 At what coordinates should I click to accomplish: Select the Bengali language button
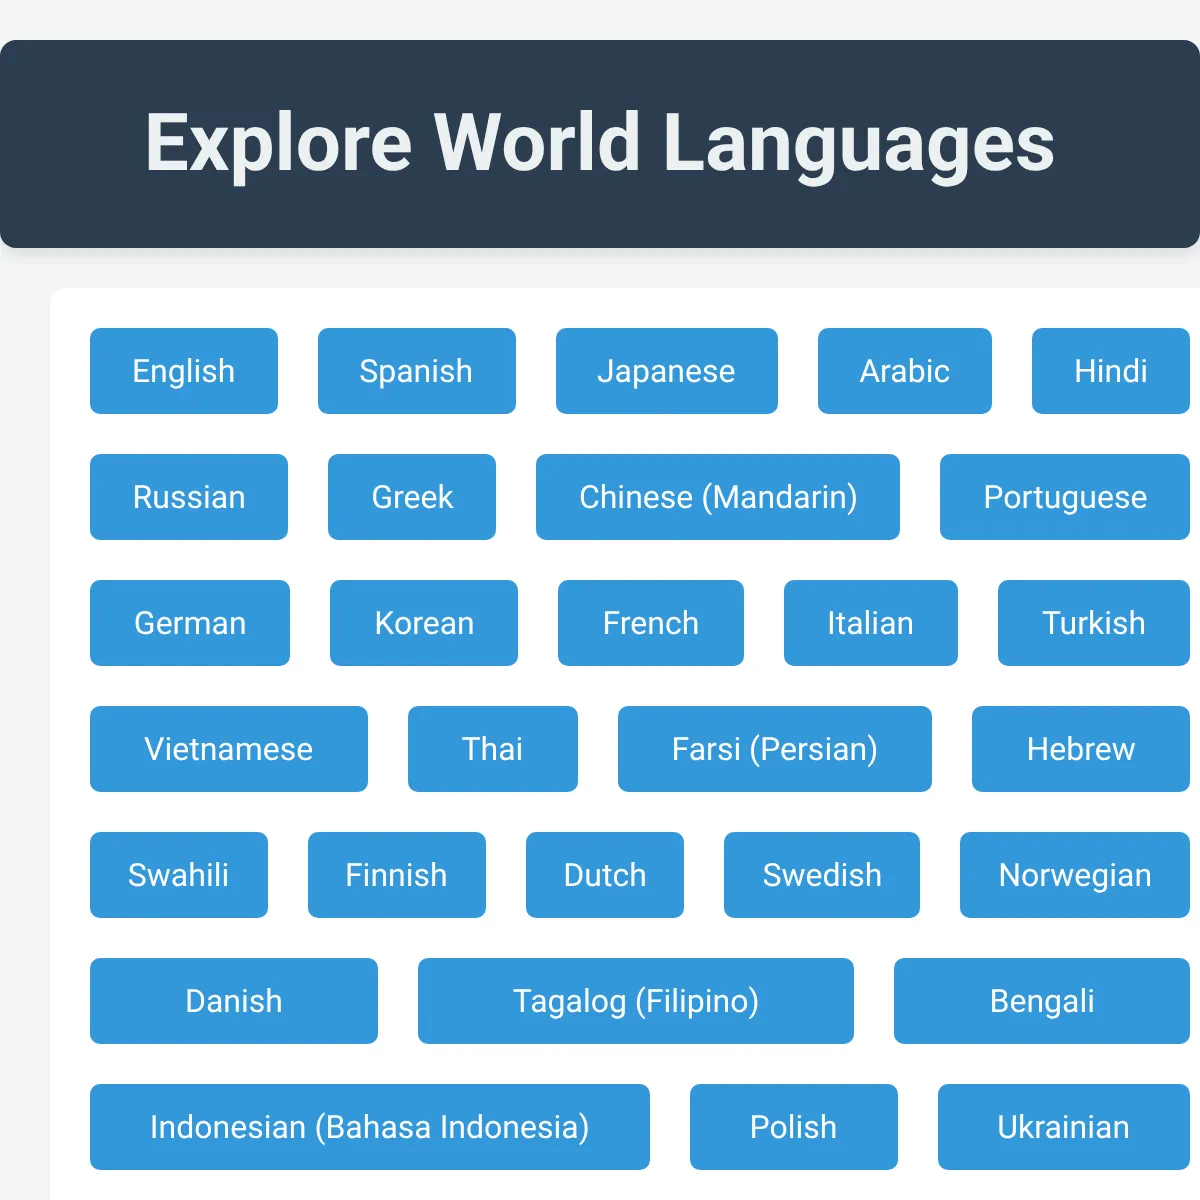(x=1042, y=1001)
